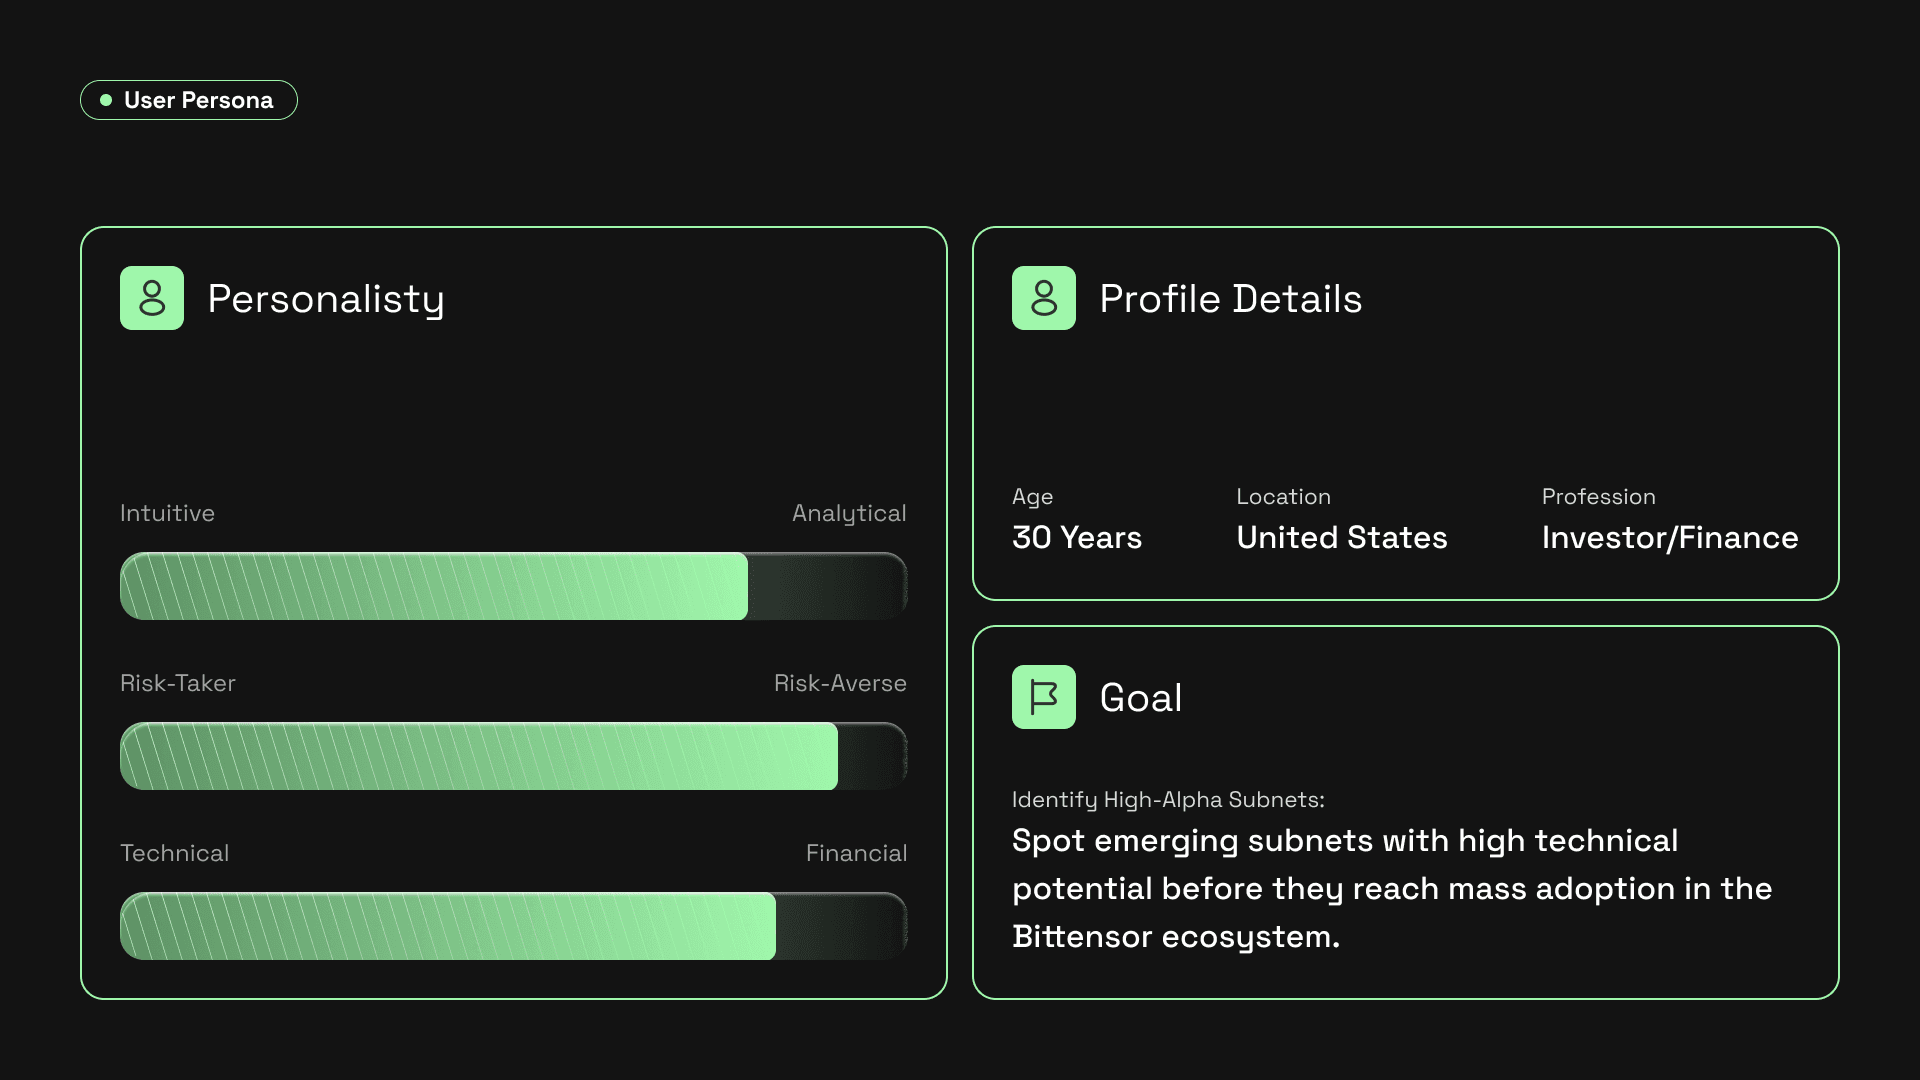Click the Intuitive label
The width and height of the screenshot is (1920, 1080).
pyautogui.click(x=167, y=513)
